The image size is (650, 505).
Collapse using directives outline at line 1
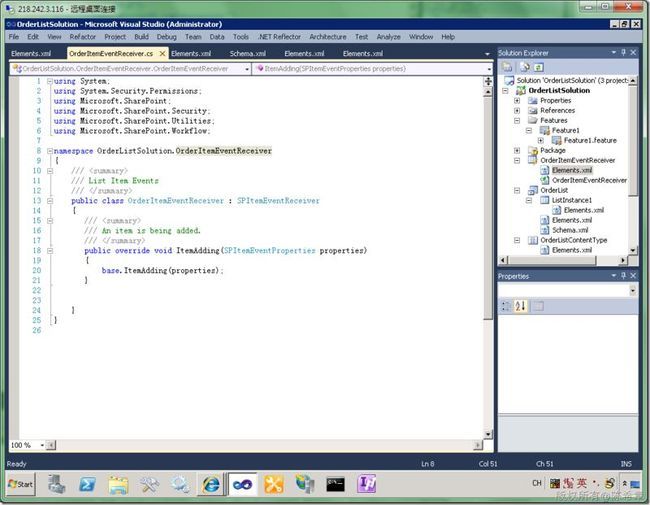click(50, 81)
